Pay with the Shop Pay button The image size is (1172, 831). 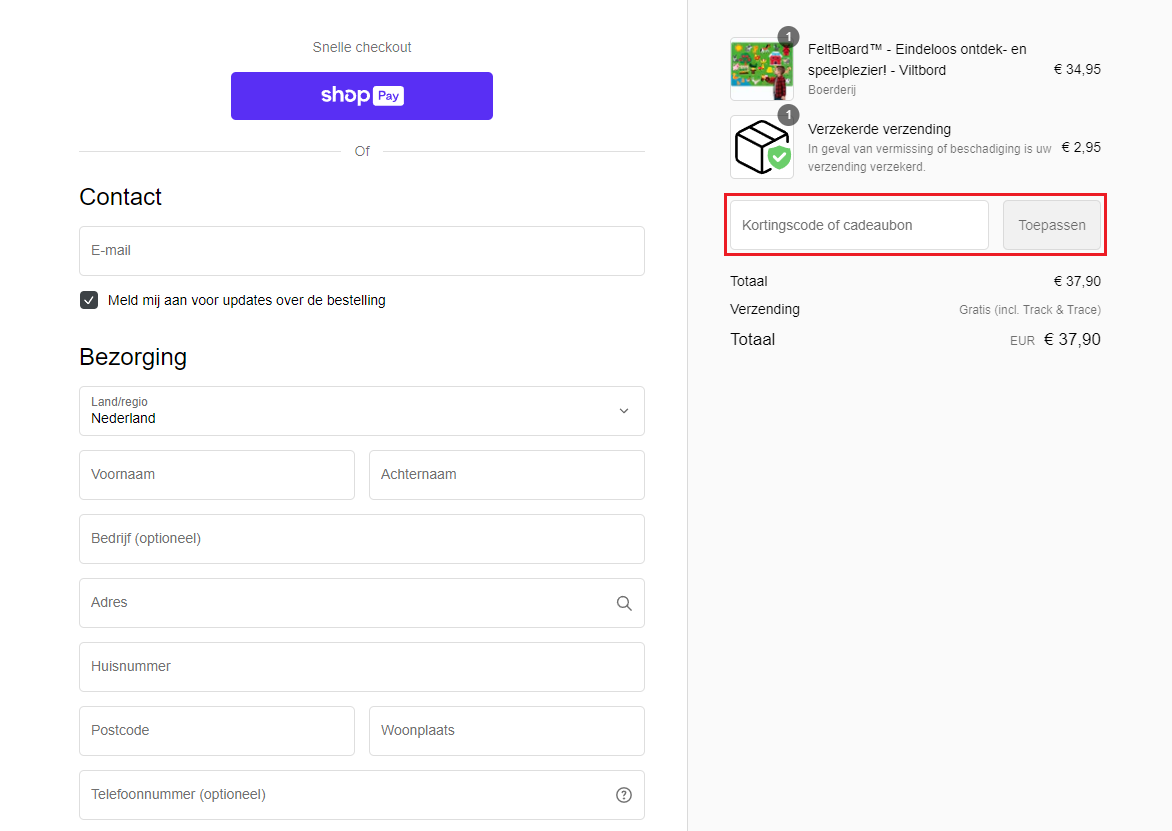[361, 96]
